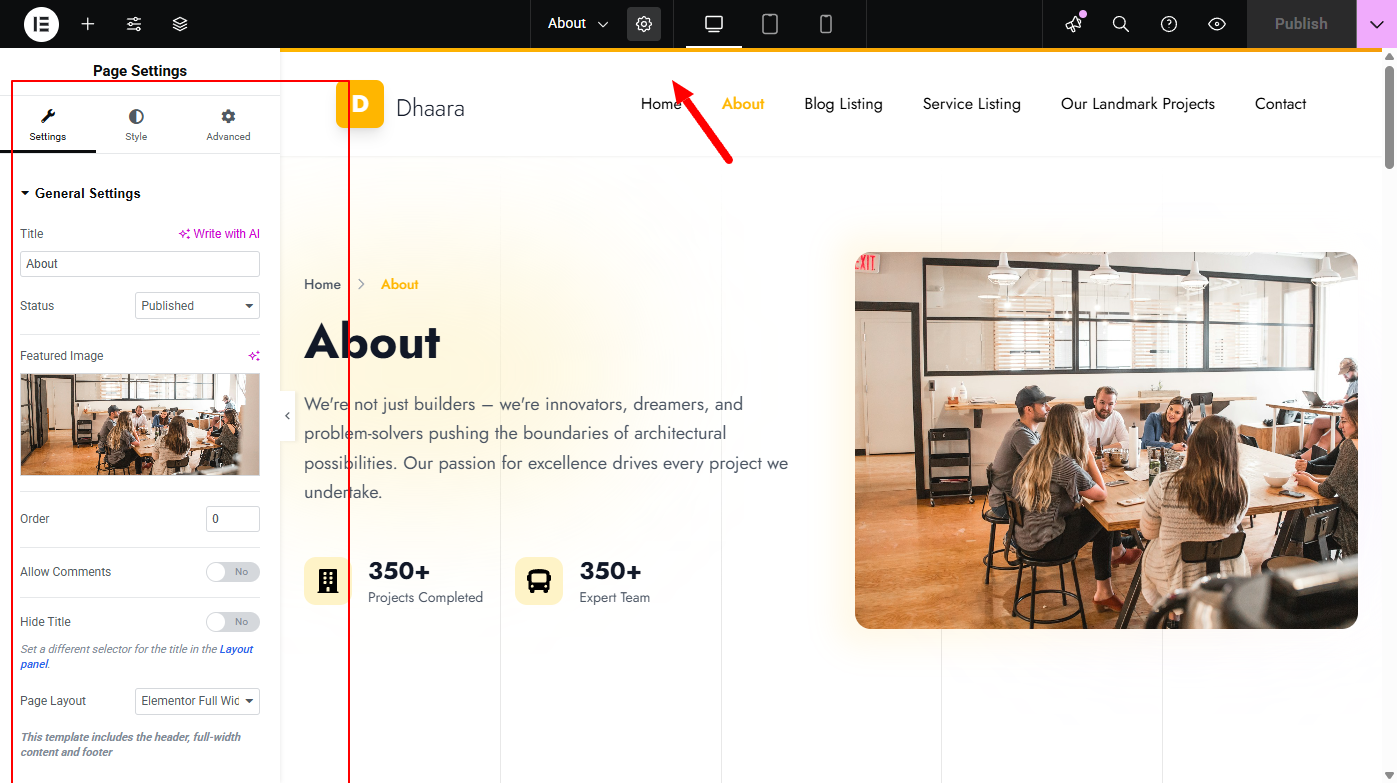Click the Elementor logo icon
Screen dimensions: 1397x783
41,24
